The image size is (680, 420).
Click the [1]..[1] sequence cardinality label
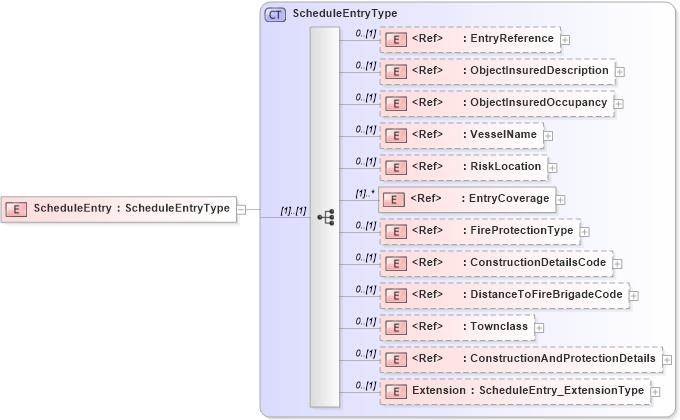pyautogui.click(x=293, y=211)
